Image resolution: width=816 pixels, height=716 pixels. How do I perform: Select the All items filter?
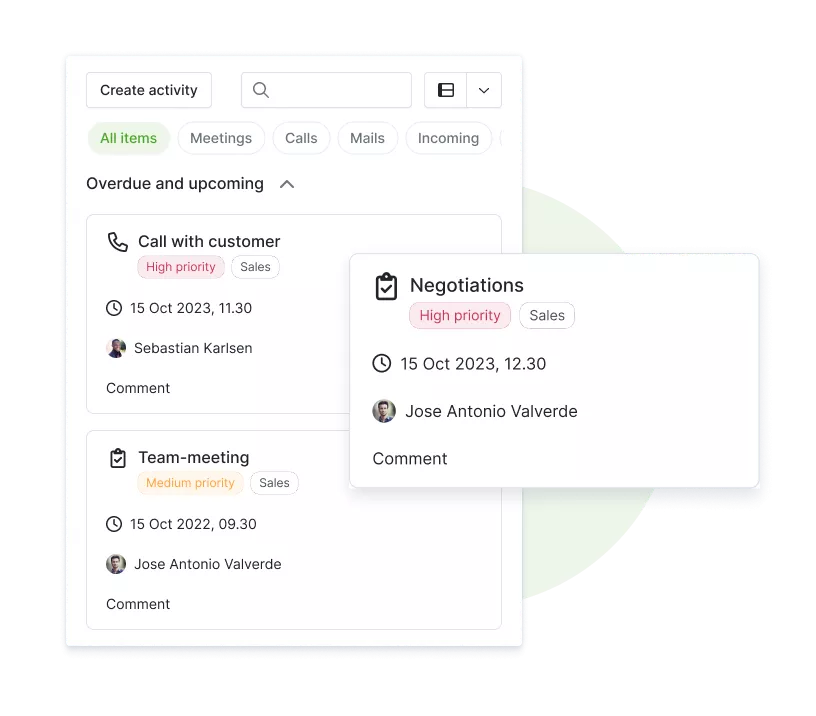pyautogui.click(x=129, y=138)
